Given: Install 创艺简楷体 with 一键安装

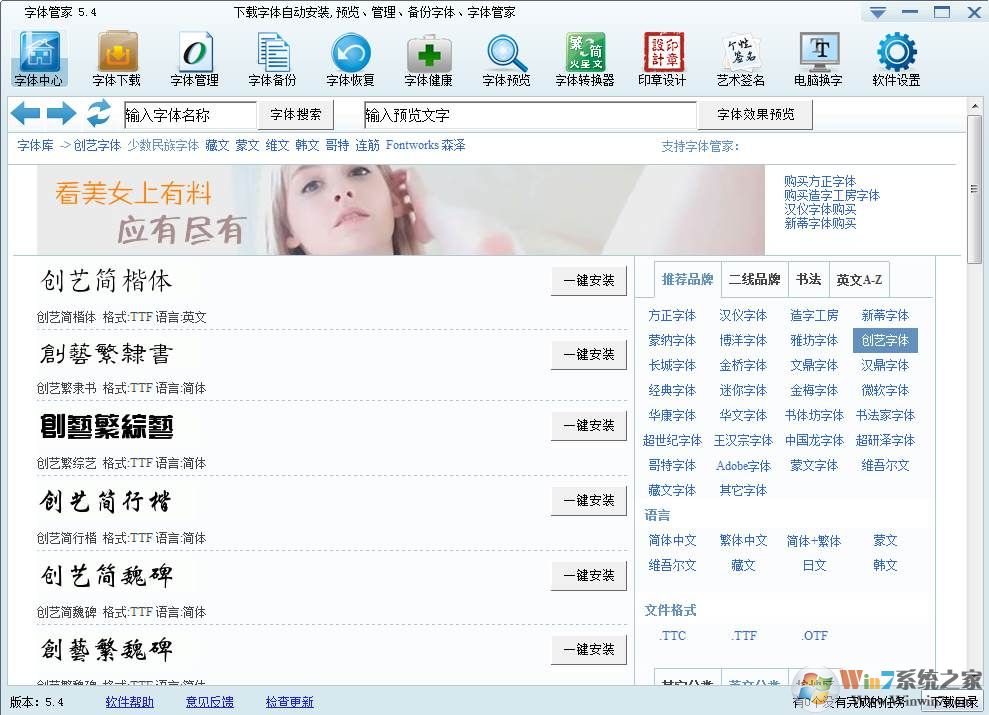Looking at the screenshot, I should (x=589, y=281).
